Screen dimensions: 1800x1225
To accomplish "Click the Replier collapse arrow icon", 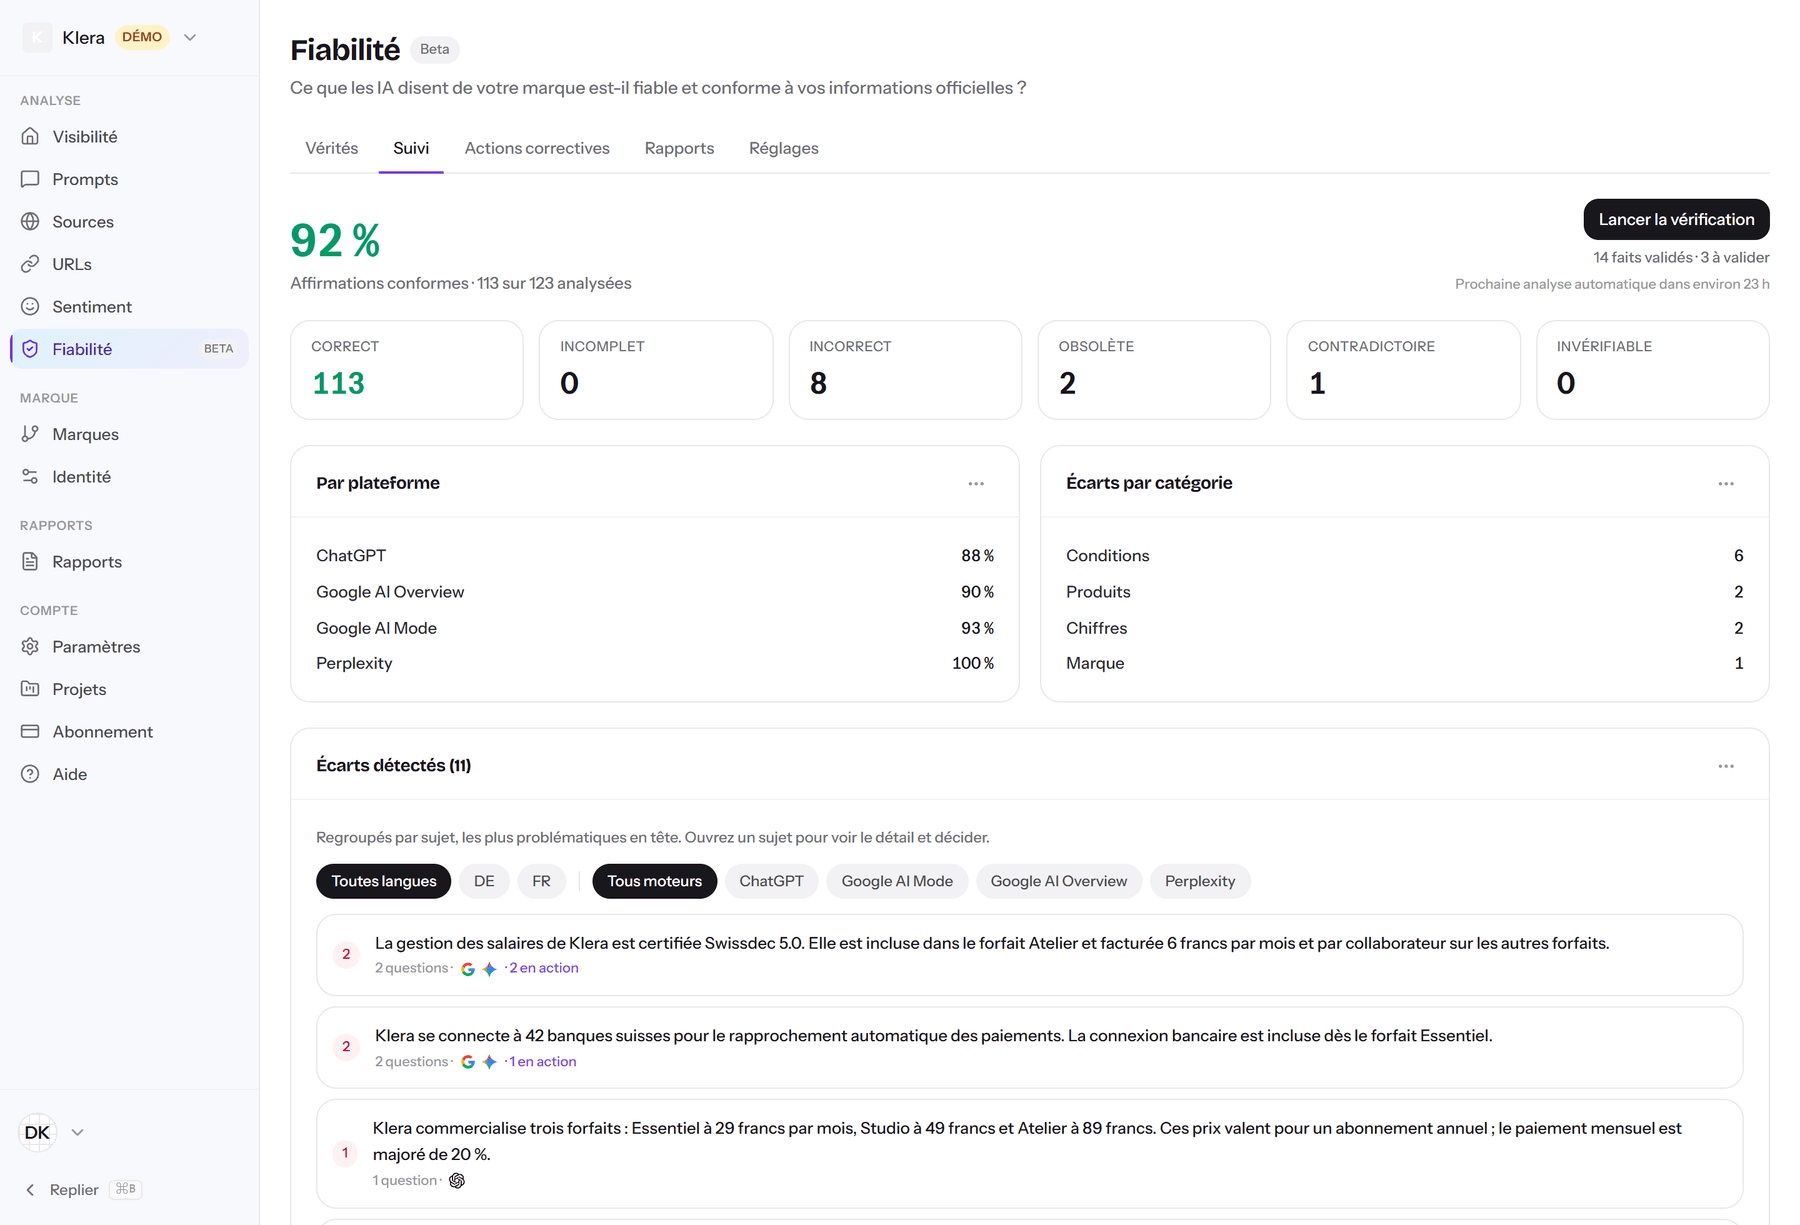I will point(30,1190).
